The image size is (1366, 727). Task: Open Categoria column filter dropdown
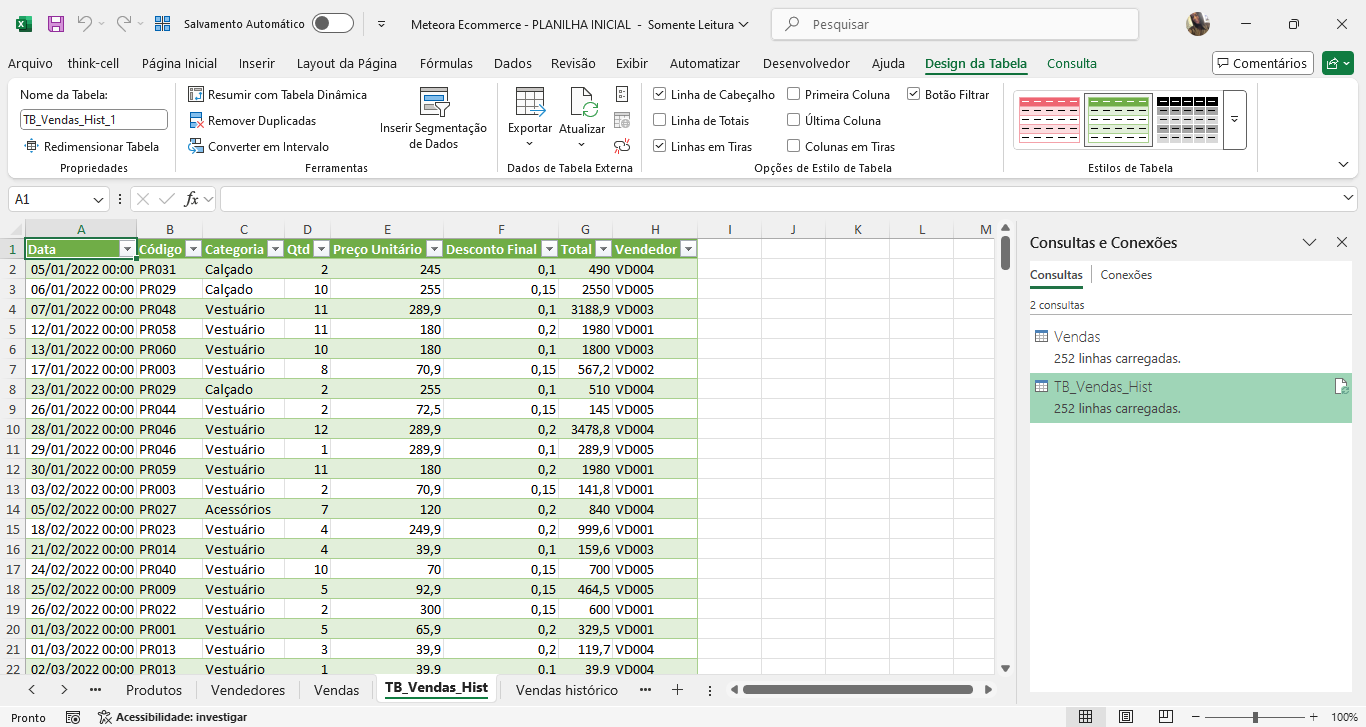[x=275, y=249]
